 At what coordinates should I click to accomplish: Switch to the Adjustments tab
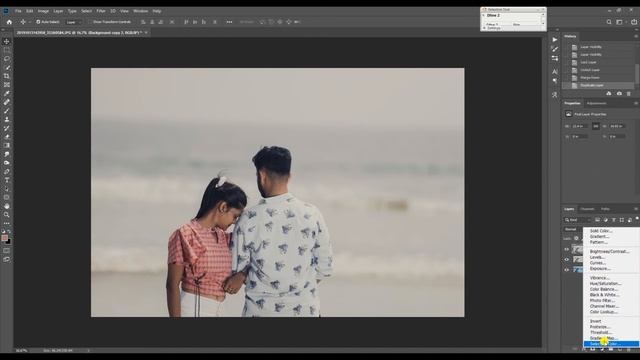596,103
